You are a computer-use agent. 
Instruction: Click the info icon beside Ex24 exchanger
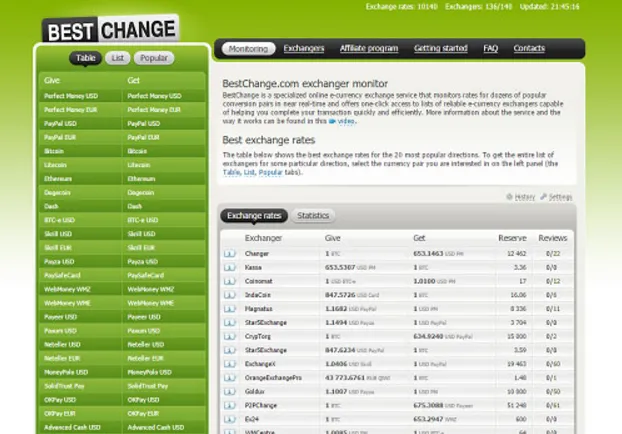point(230,419)
